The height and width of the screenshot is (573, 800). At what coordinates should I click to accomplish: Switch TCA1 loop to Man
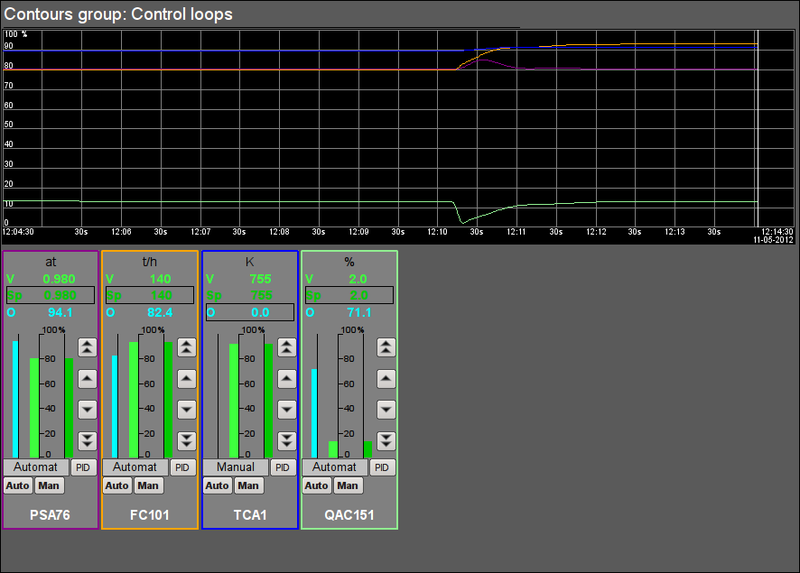(248, 485)
